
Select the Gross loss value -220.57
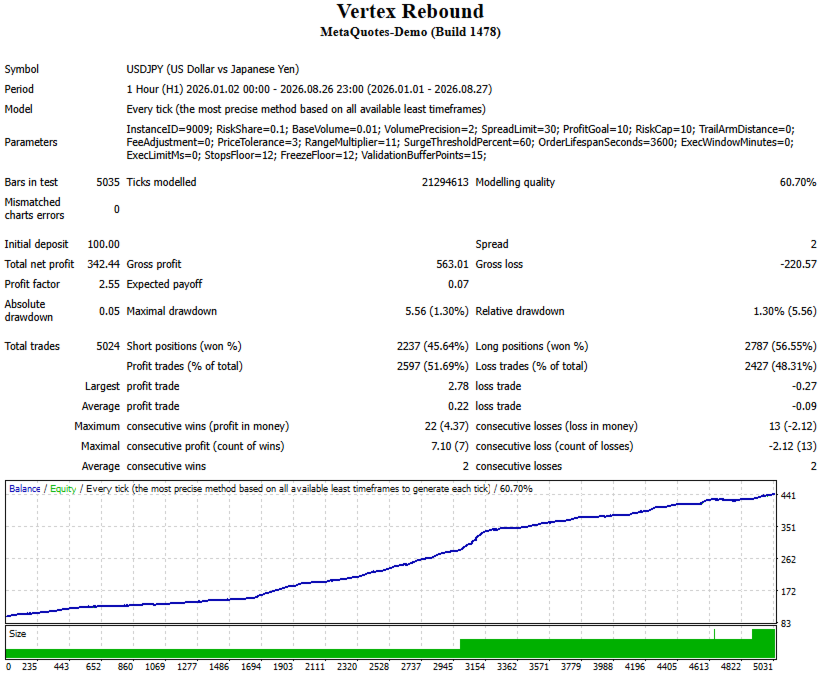coord(798,264)
